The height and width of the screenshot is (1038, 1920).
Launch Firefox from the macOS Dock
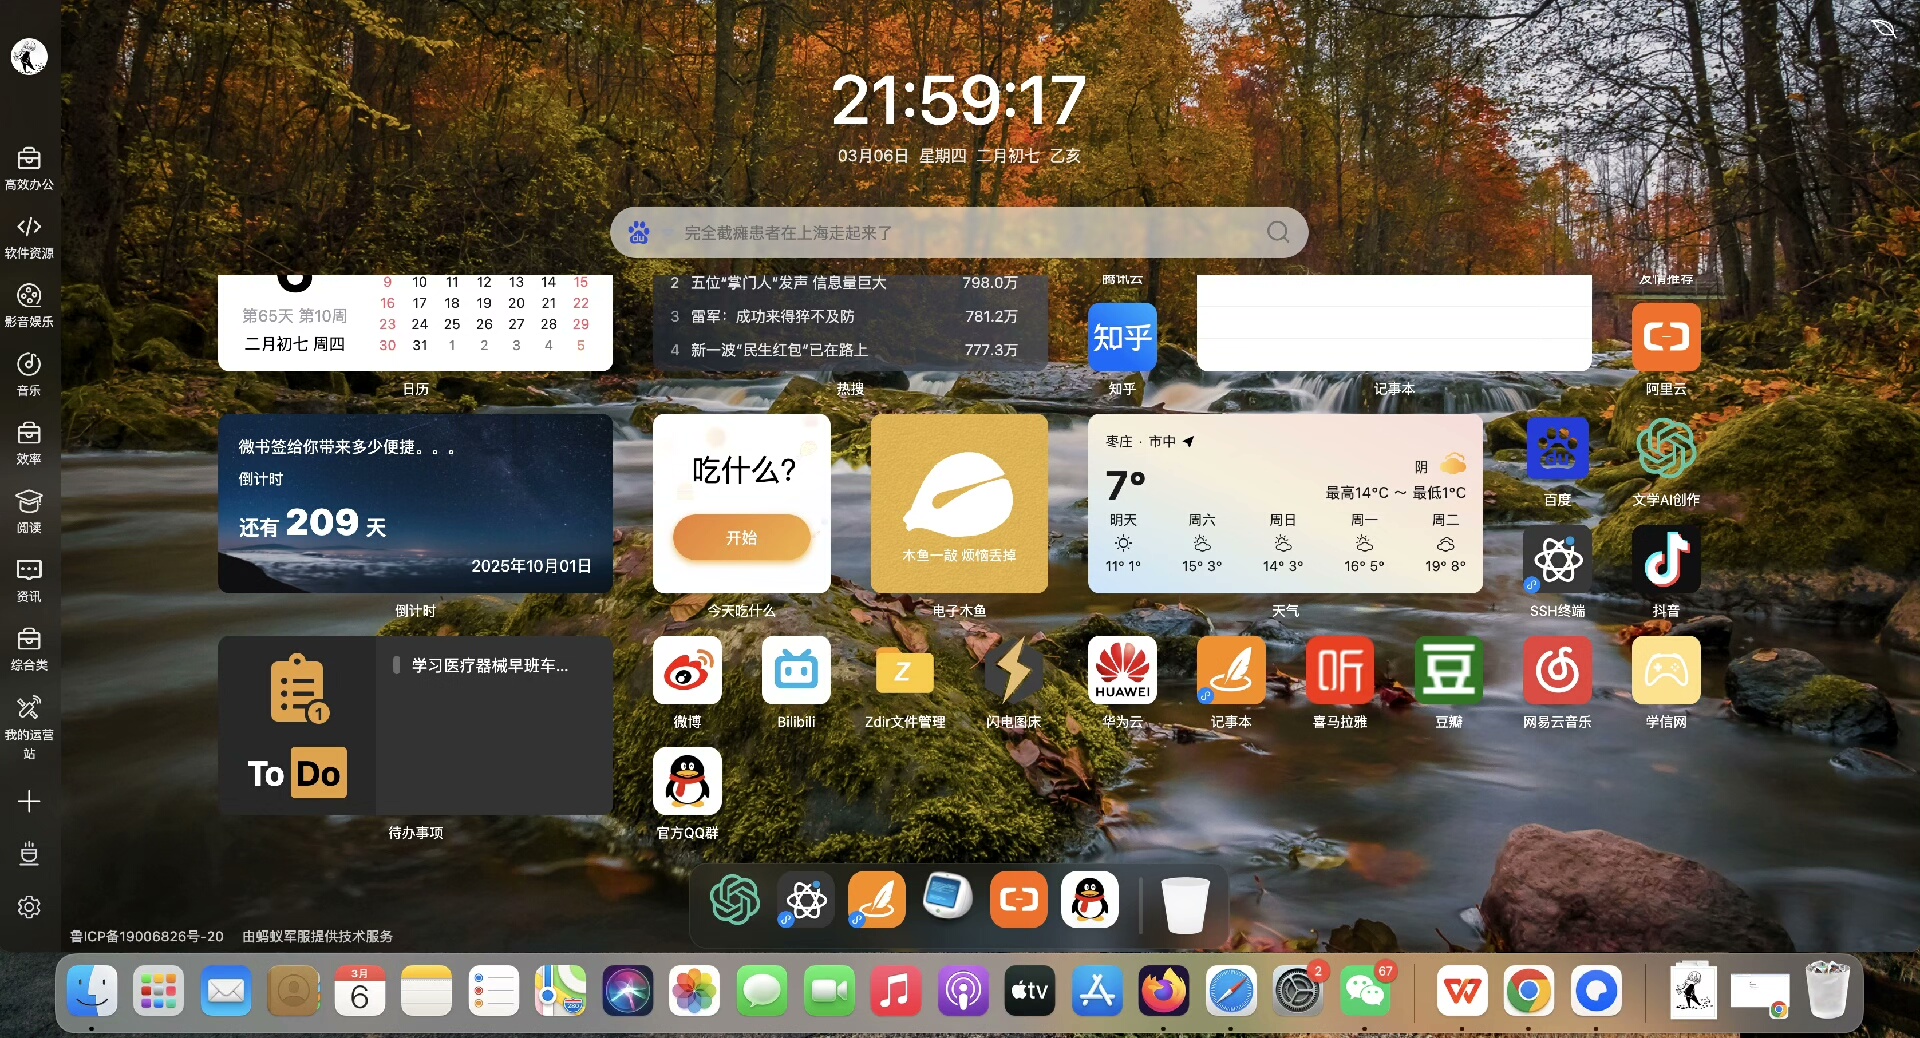click(1164, 991)
